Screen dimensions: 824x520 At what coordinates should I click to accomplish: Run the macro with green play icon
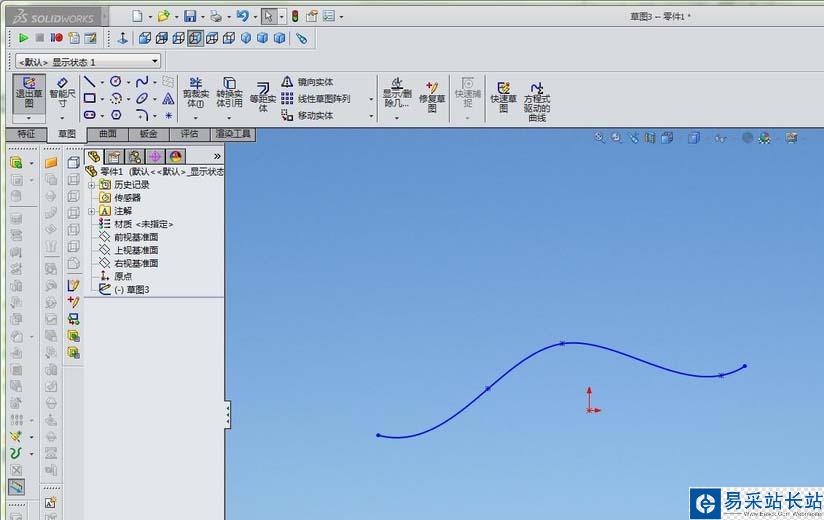click(x=23, y=38)
